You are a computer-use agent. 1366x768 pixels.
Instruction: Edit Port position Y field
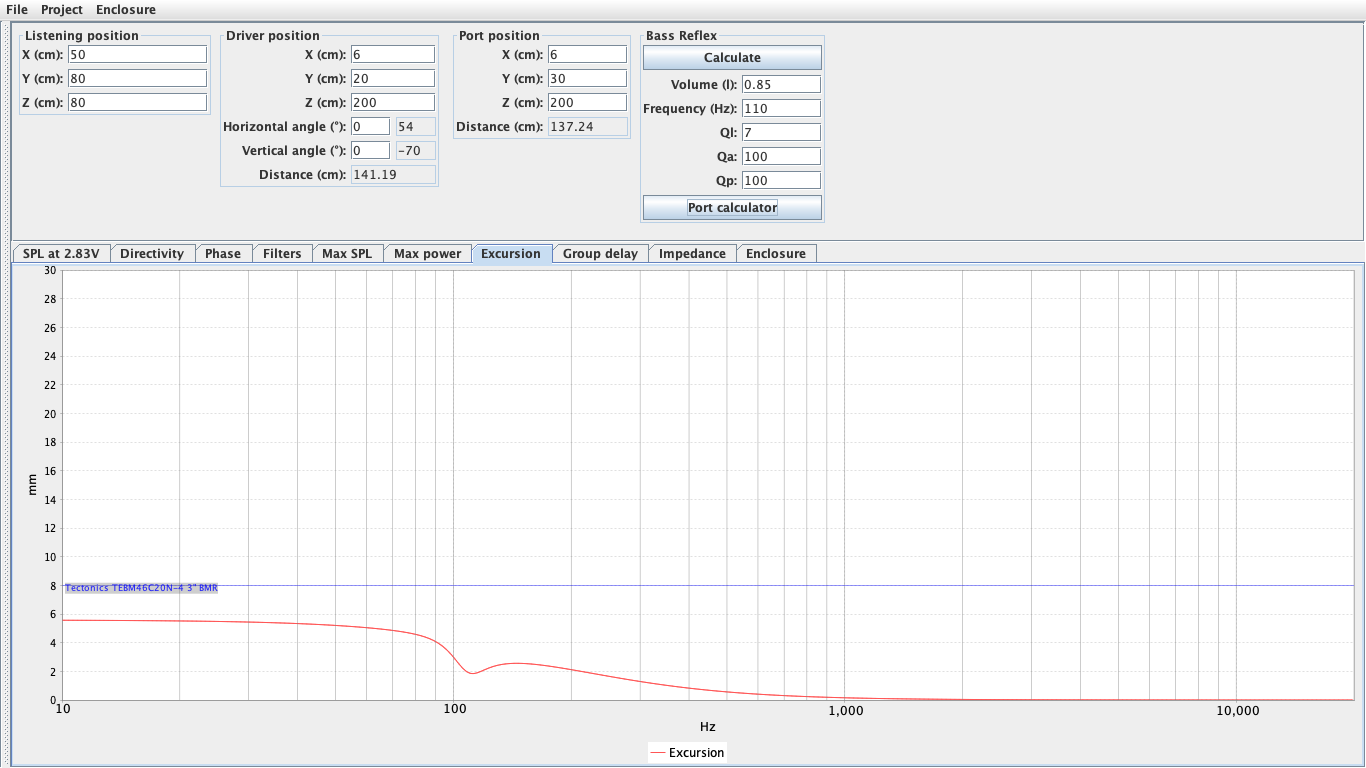click(587, 78)
